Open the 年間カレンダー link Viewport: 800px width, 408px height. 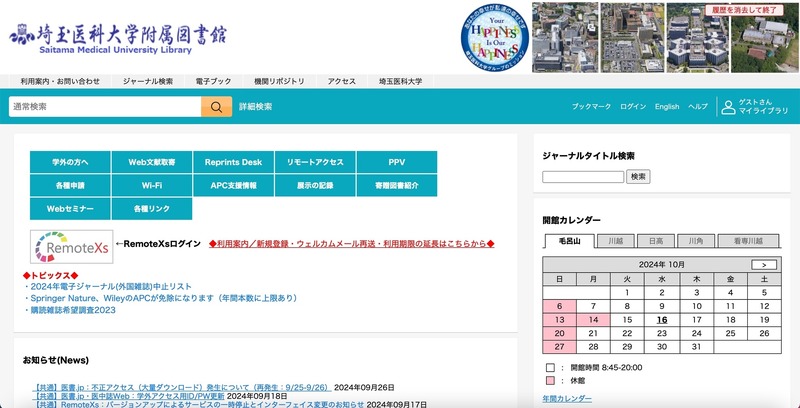point(567,398)
